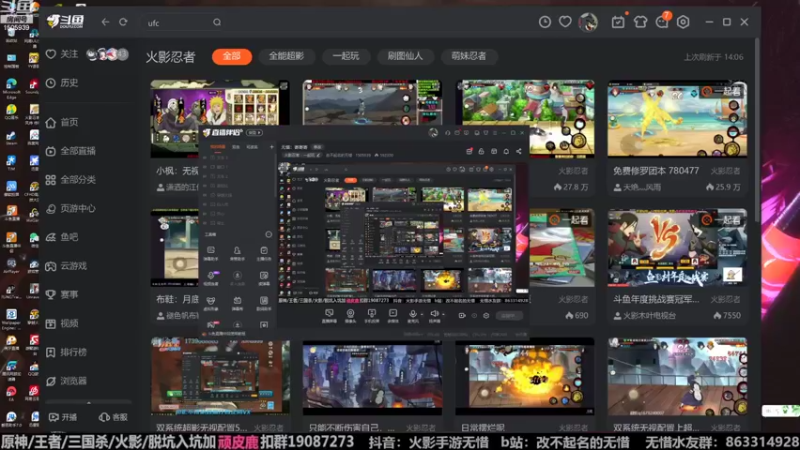Select the 全能超影 tab
This screenshot has width=800, height=450.
click(x=286, y=56)
